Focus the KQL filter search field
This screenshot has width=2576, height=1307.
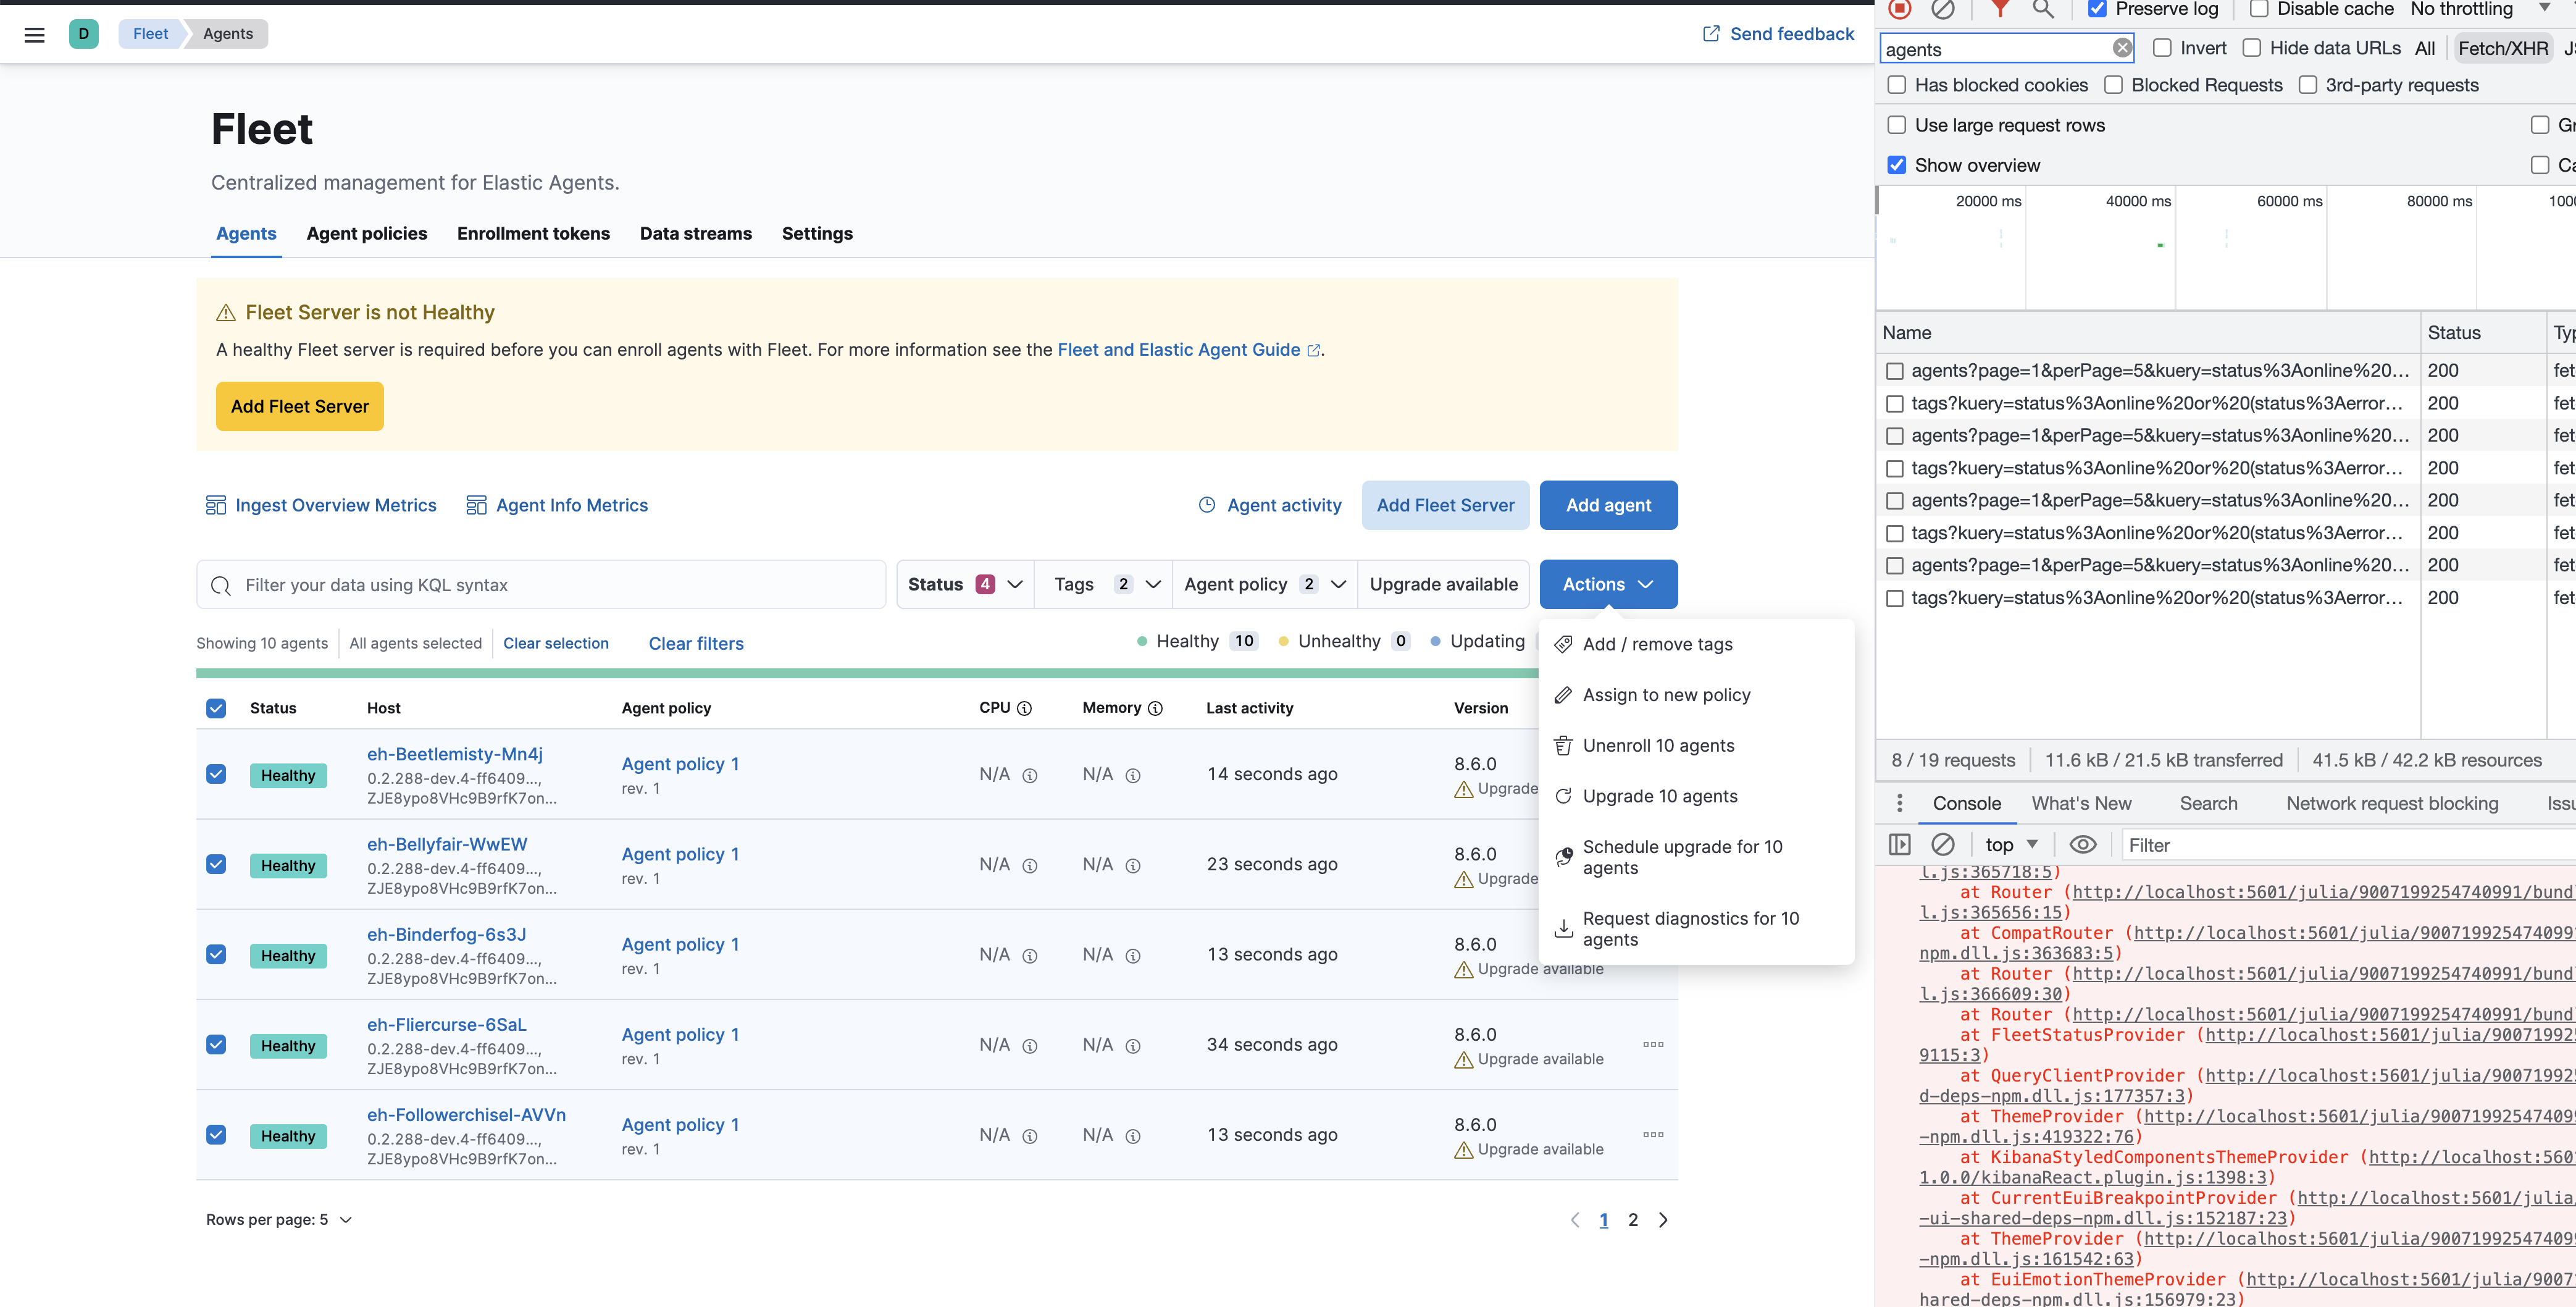[x=541, y=584]
